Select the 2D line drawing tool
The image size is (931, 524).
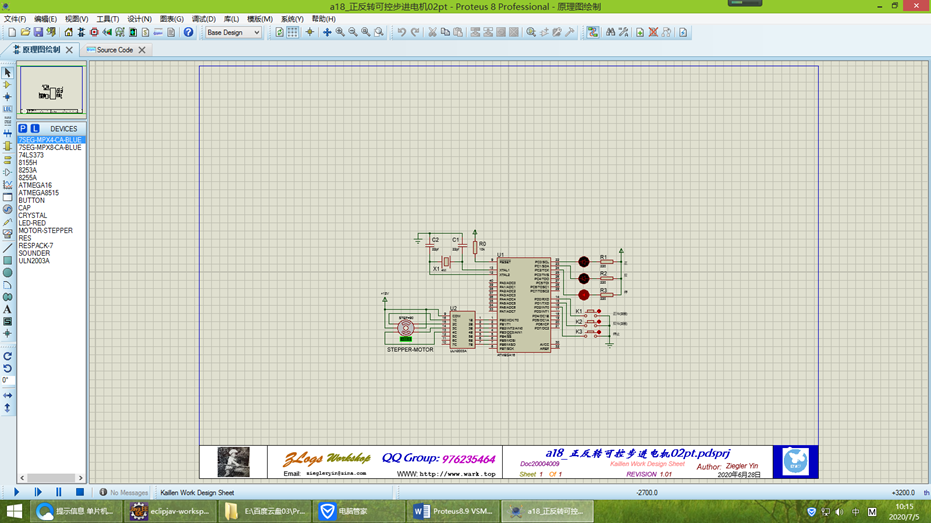coord(7,248)
